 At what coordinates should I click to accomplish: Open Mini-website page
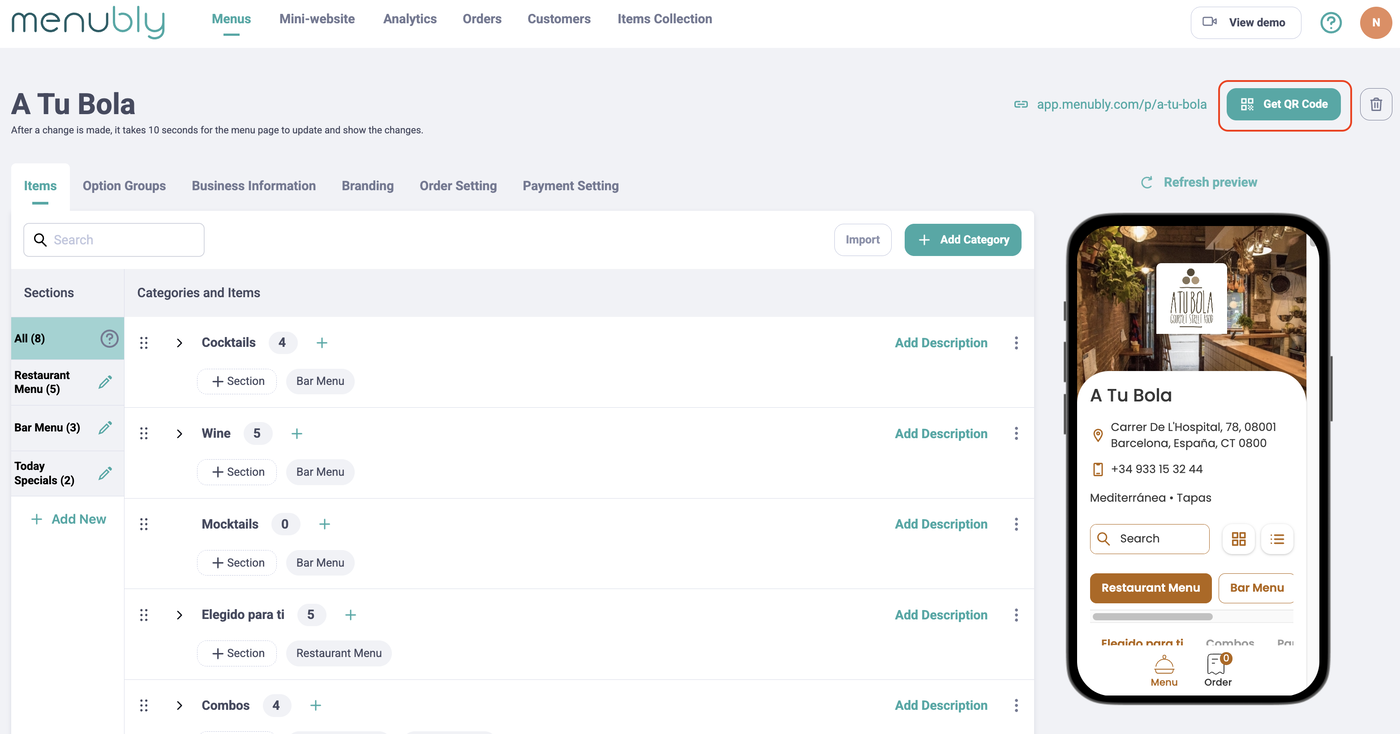tap(317, 19)
